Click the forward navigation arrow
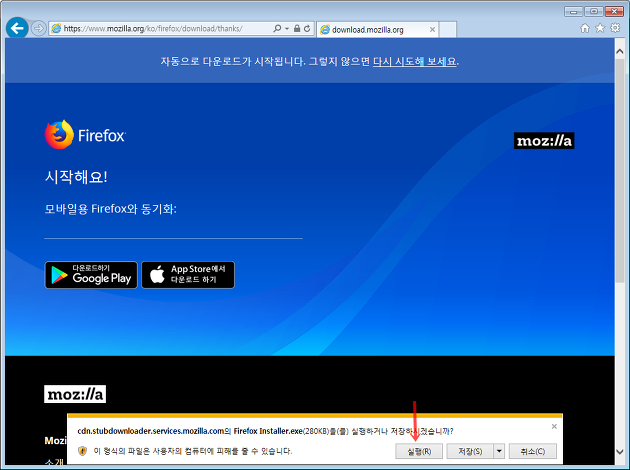The width and height of the screenshot is (630, 470). tap(38, 29)
